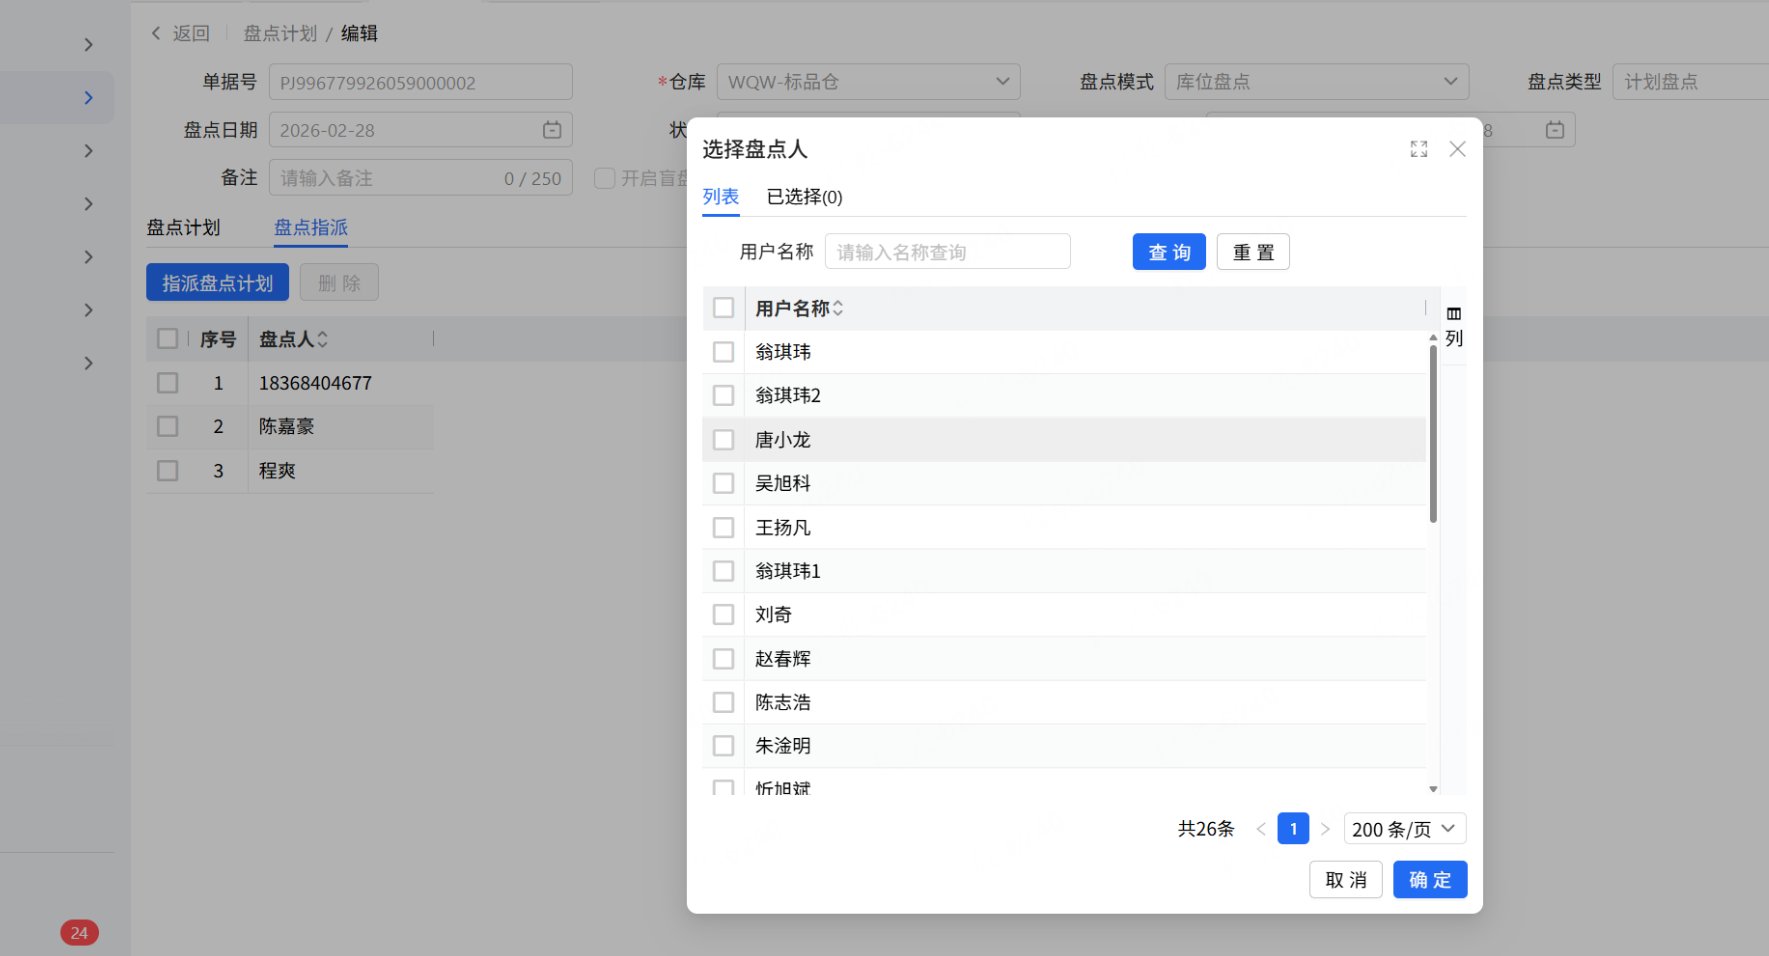The image size is (1769, 956).
Task: Sort by 用户名称 column sort icon
Action: point(838,309)
